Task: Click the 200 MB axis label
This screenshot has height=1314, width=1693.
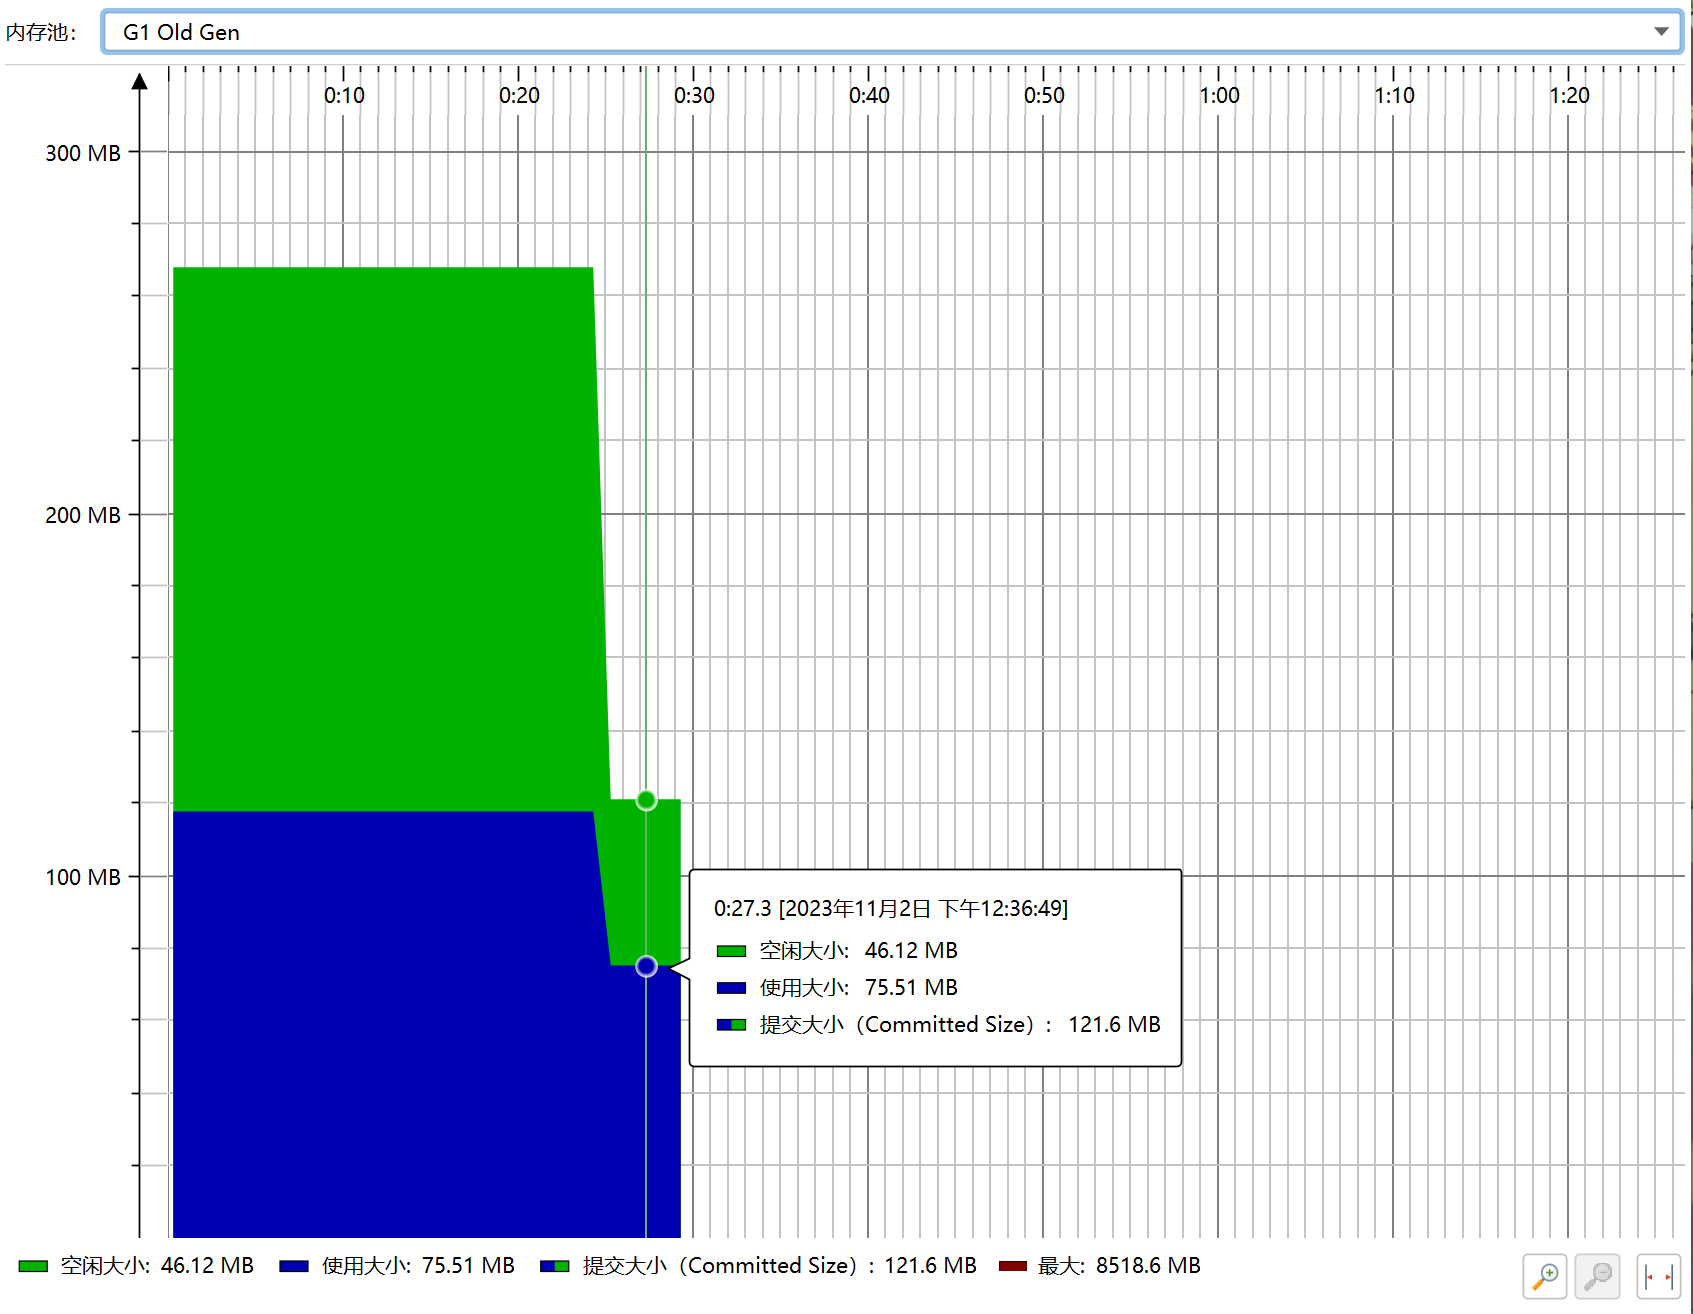Action: point(83,515)
